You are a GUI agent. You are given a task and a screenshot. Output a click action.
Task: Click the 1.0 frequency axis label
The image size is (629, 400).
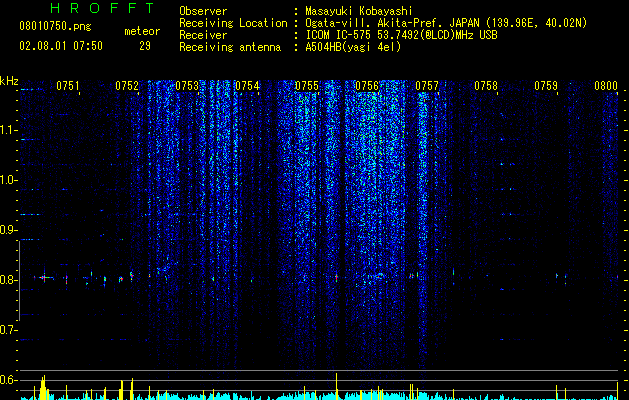(x=8, y=180)
